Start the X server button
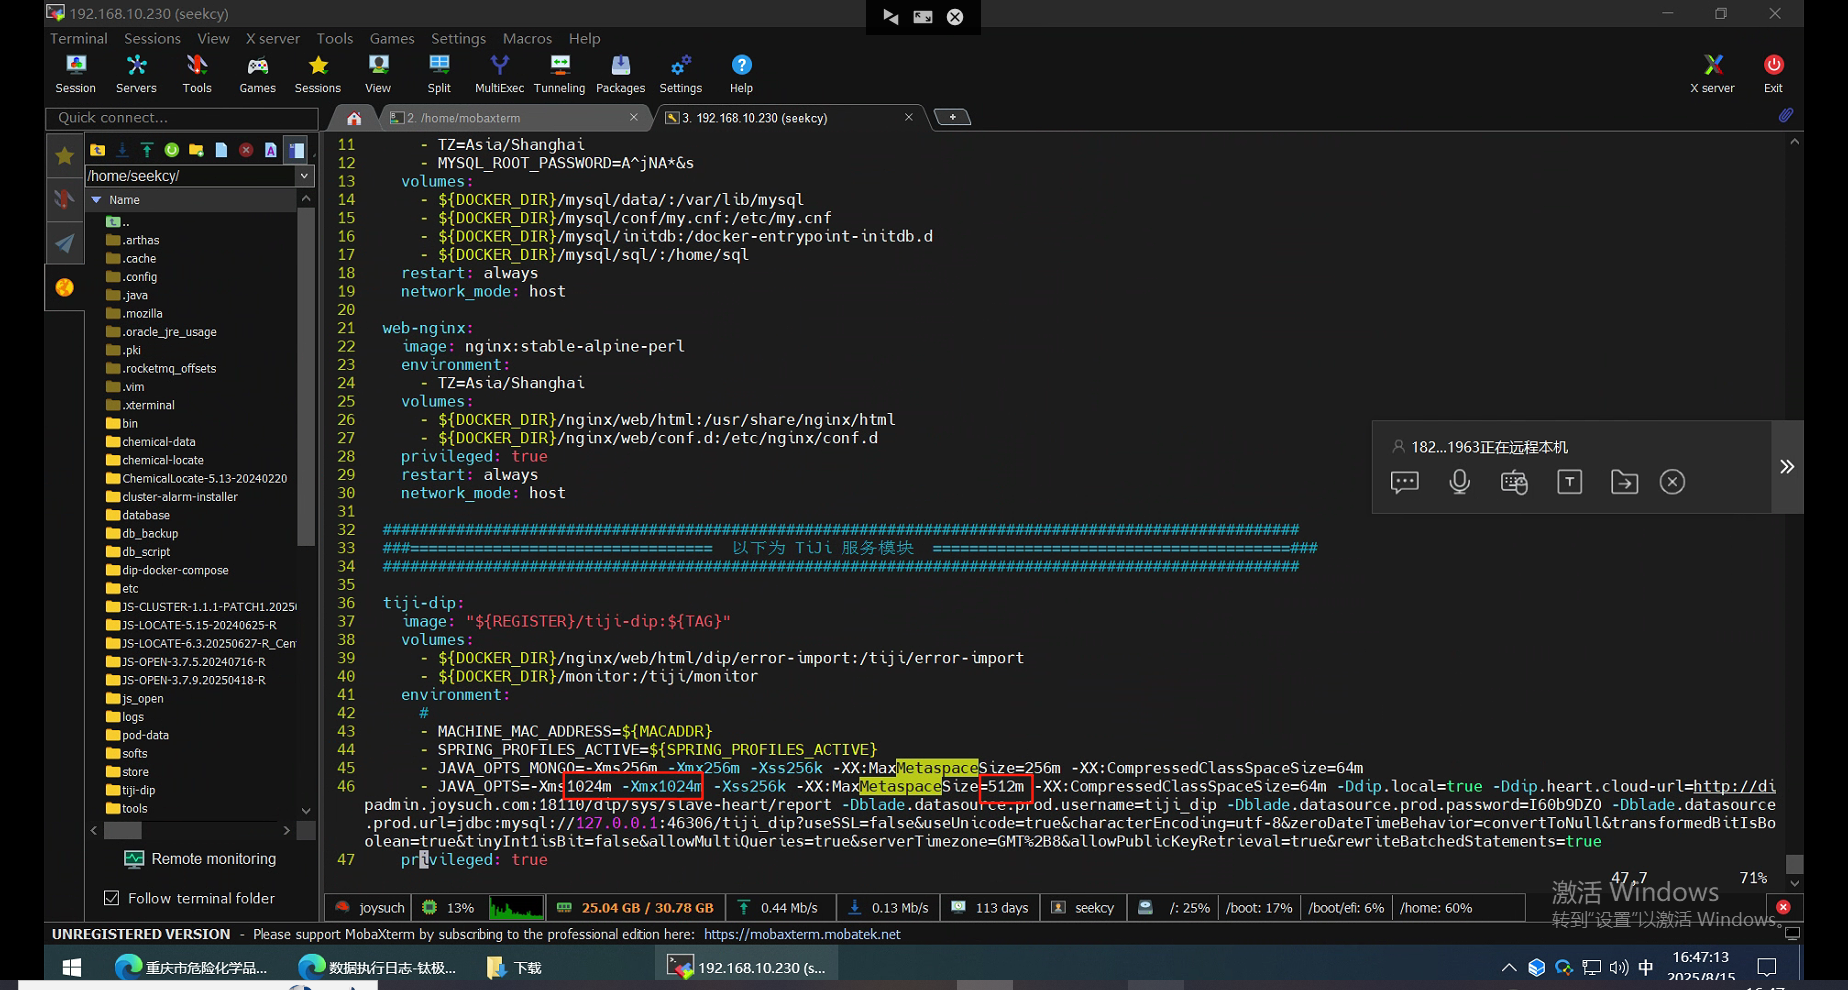 coord(1712,74)
